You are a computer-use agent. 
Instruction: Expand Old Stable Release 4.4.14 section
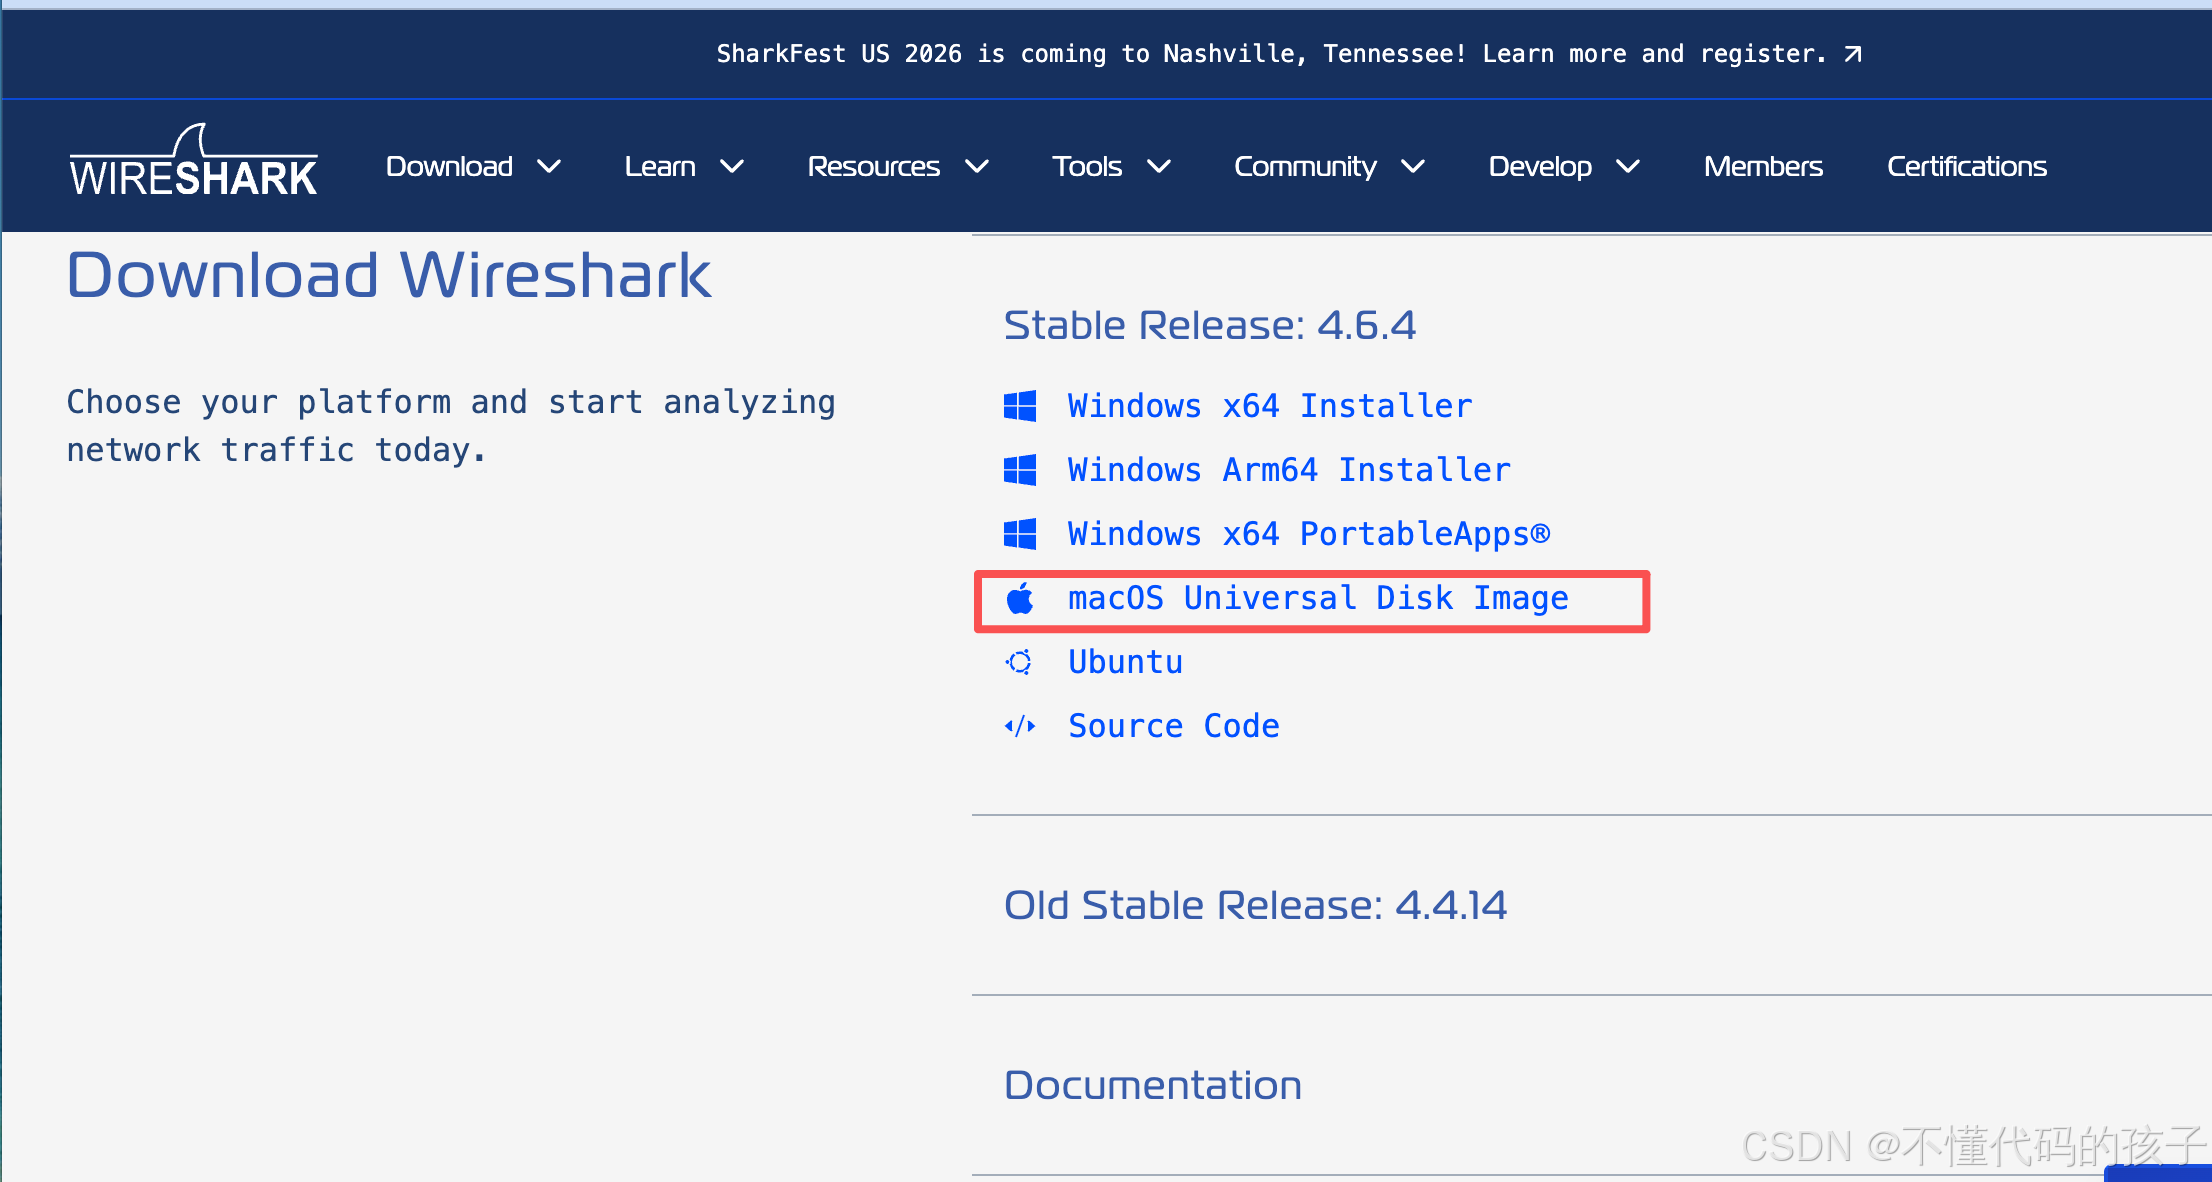[x=1255, y=905]
